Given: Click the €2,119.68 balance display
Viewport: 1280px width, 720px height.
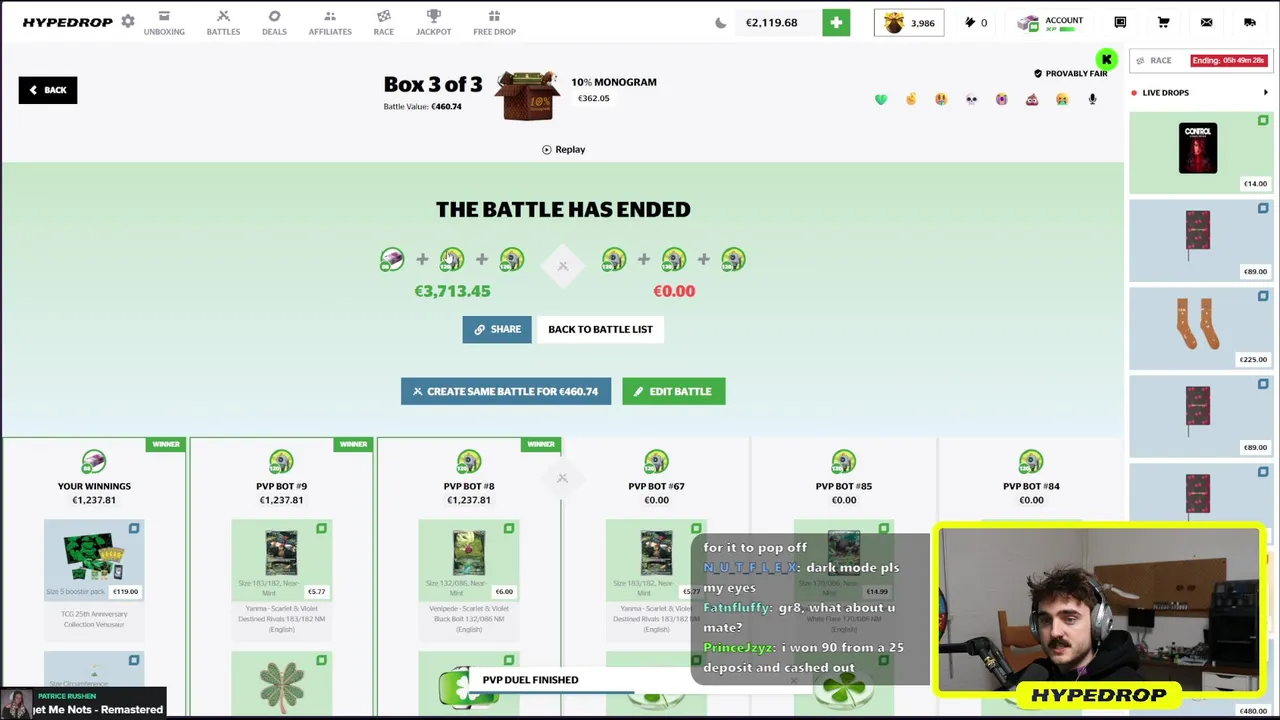Looking at the screenshot, I should pyautogui.click(x=772, y=22).
